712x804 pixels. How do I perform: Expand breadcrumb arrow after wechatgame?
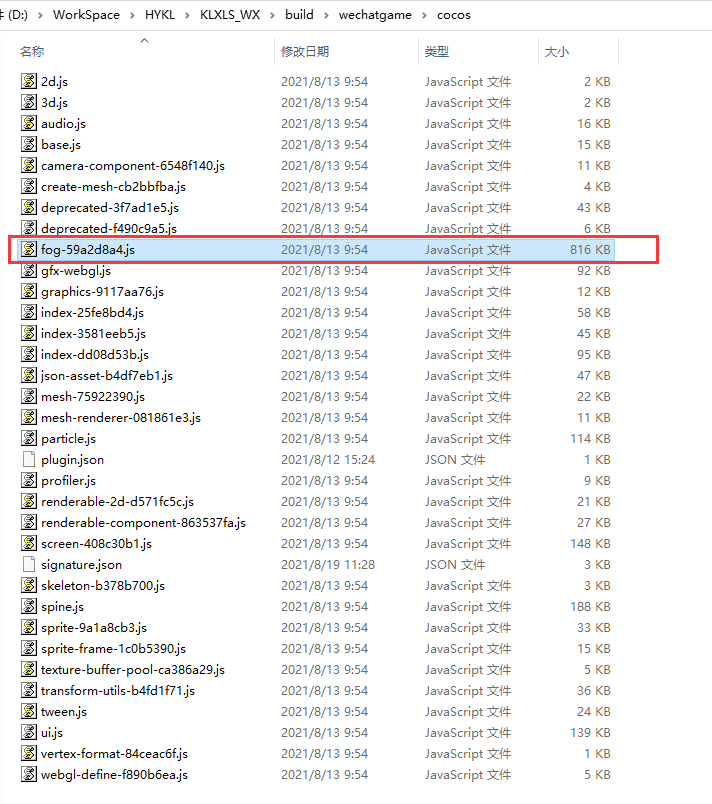424,15
